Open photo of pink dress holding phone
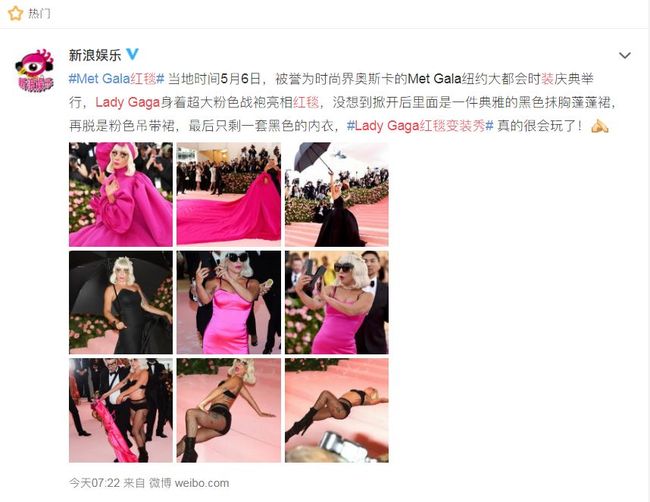 pos(337,302)
